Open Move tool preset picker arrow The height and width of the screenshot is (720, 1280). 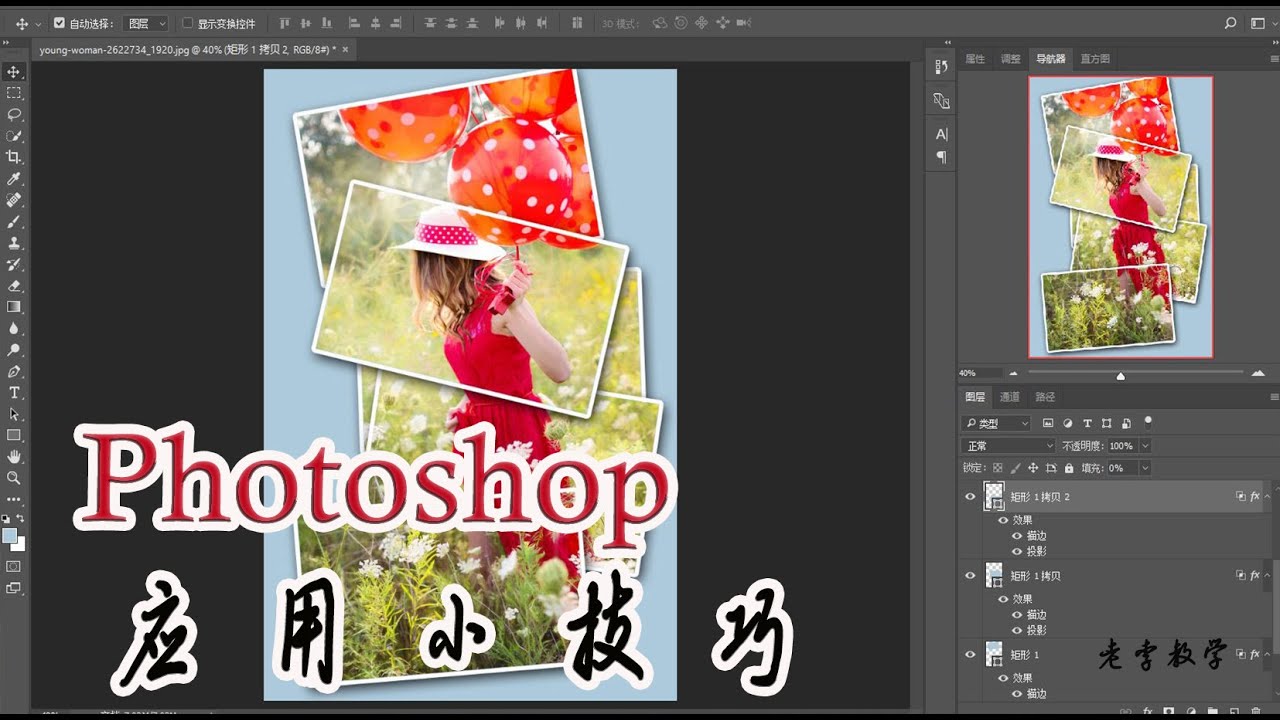[x=38, y=23]
